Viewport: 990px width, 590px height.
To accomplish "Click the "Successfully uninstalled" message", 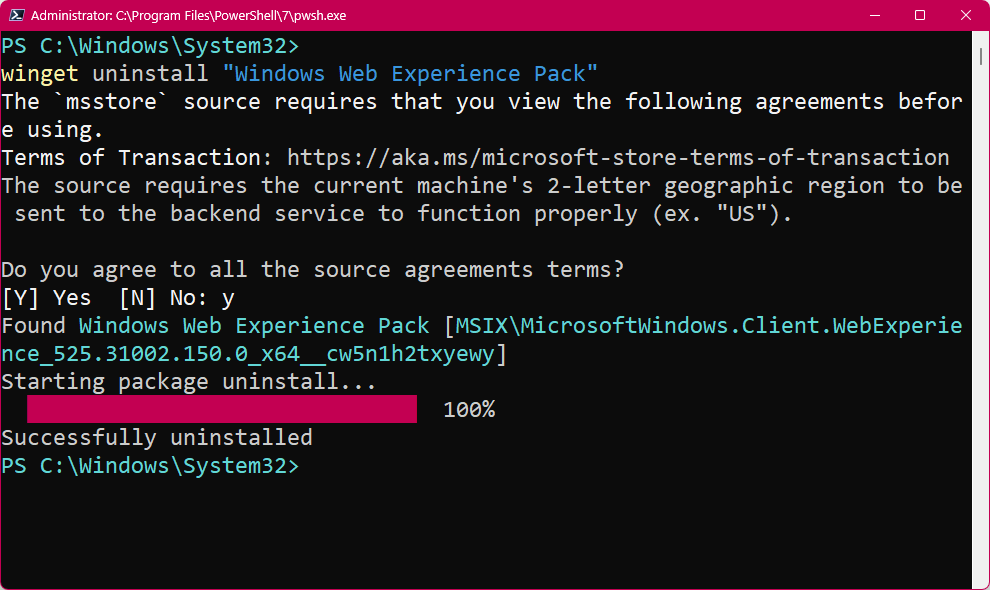I will 157,438.
